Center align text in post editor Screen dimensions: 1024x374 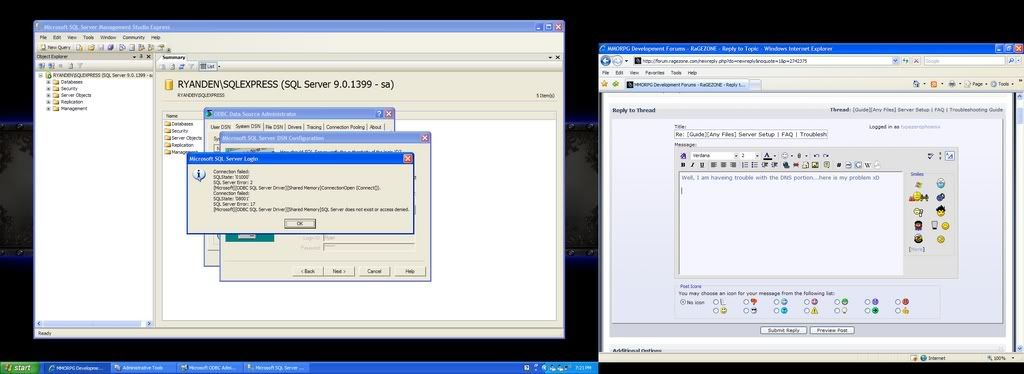coord(724,164)
